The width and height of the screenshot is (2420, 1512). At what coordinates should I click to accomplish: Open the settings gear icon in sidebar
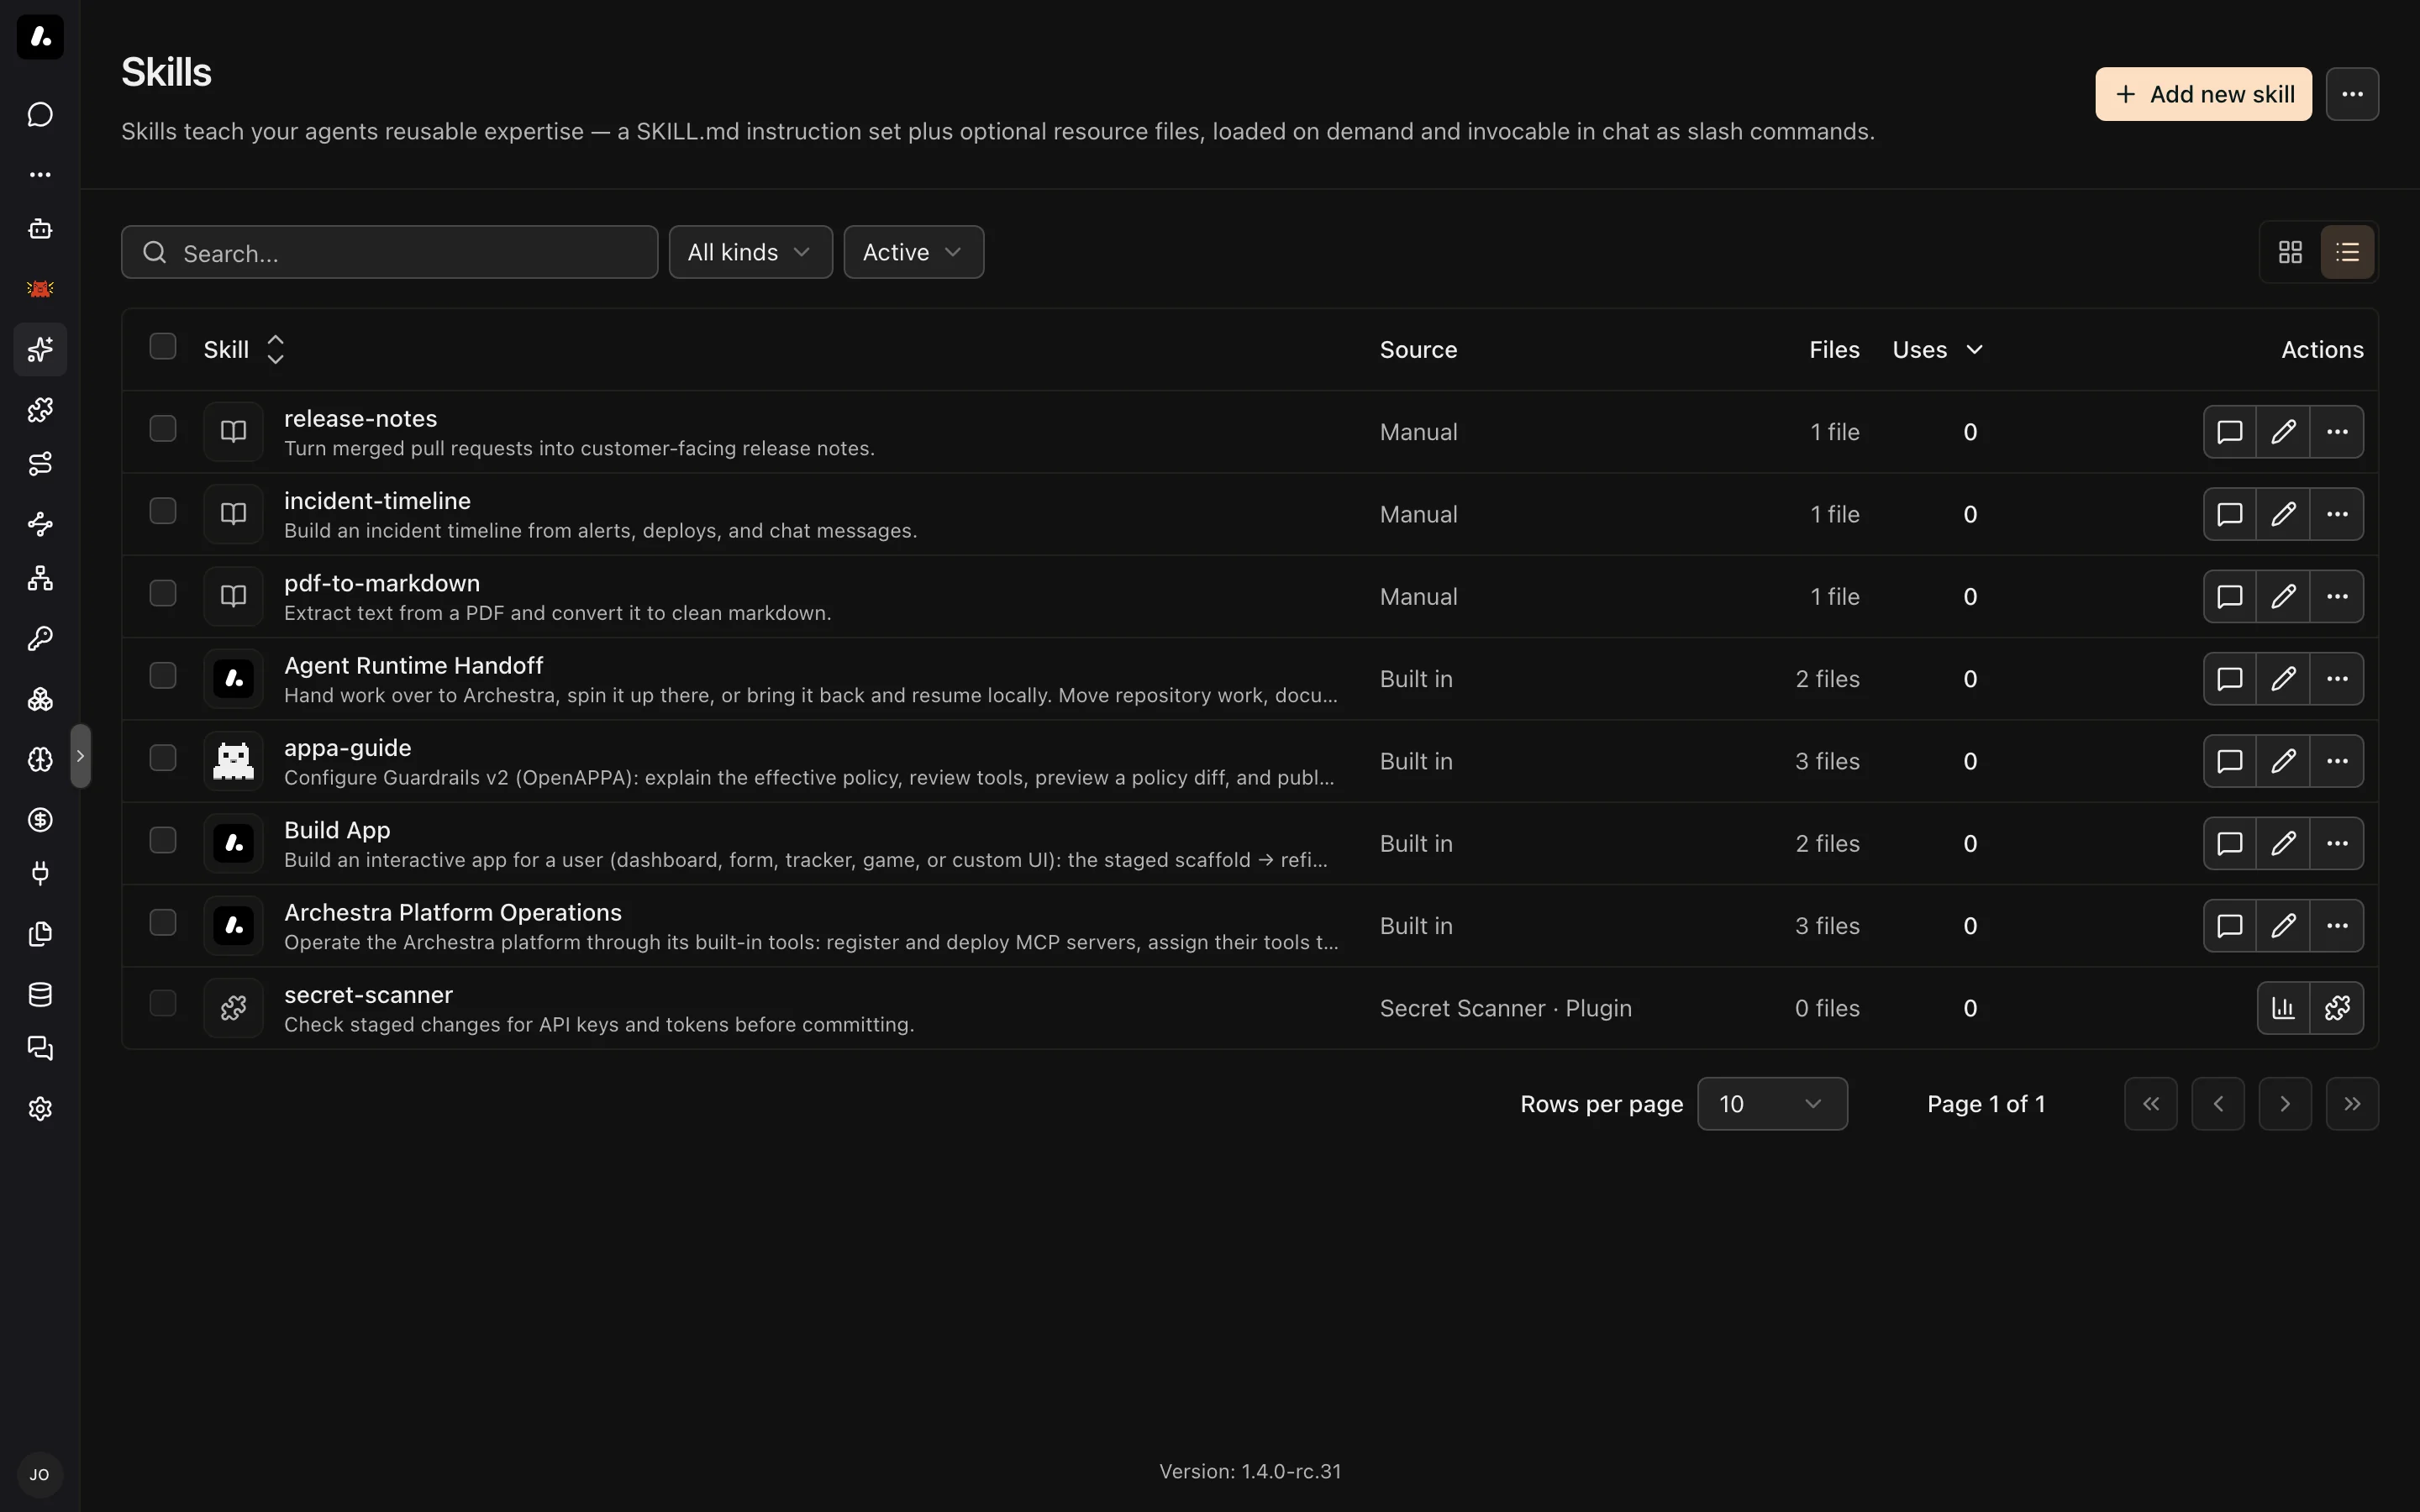(x=40, y=1109)
